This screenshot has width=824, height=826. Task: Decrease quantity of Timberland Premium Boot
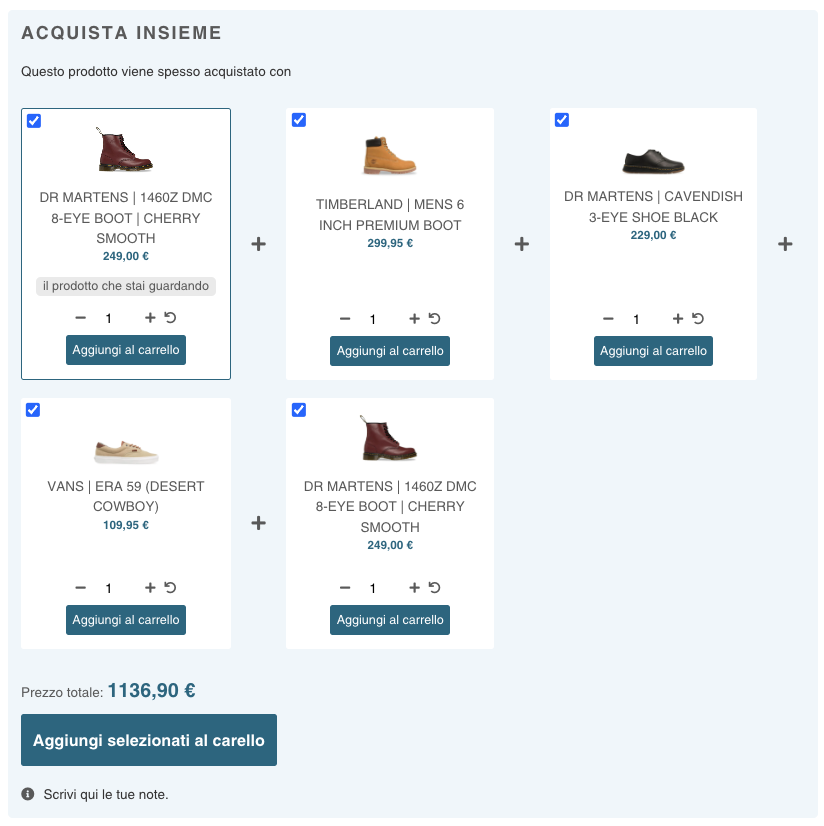point(345,319)
